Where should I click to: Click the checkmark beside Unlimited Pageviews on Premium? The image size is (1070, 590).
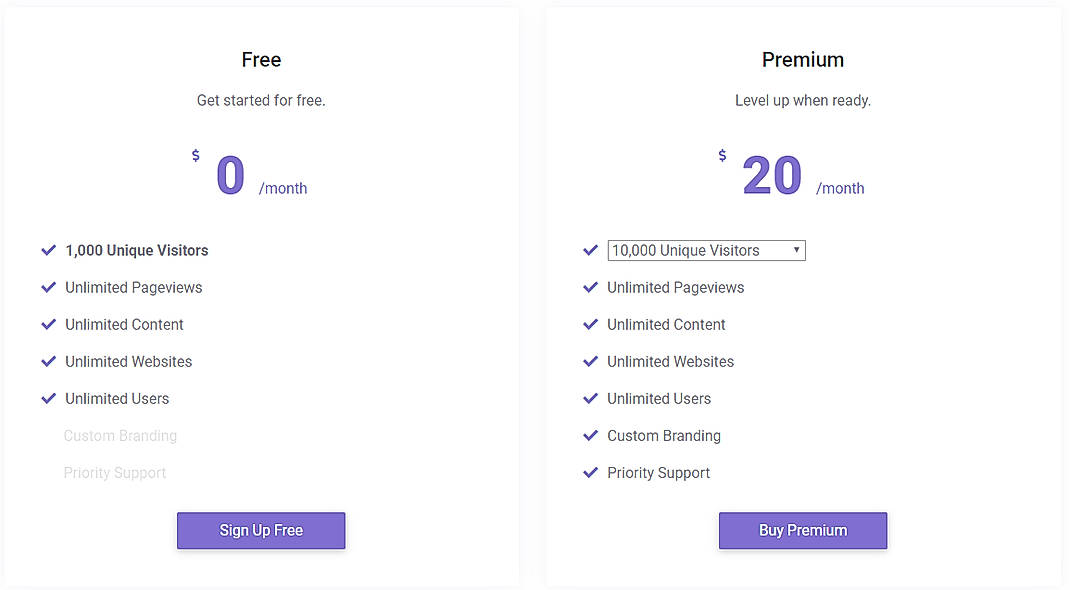click(591, 287)
